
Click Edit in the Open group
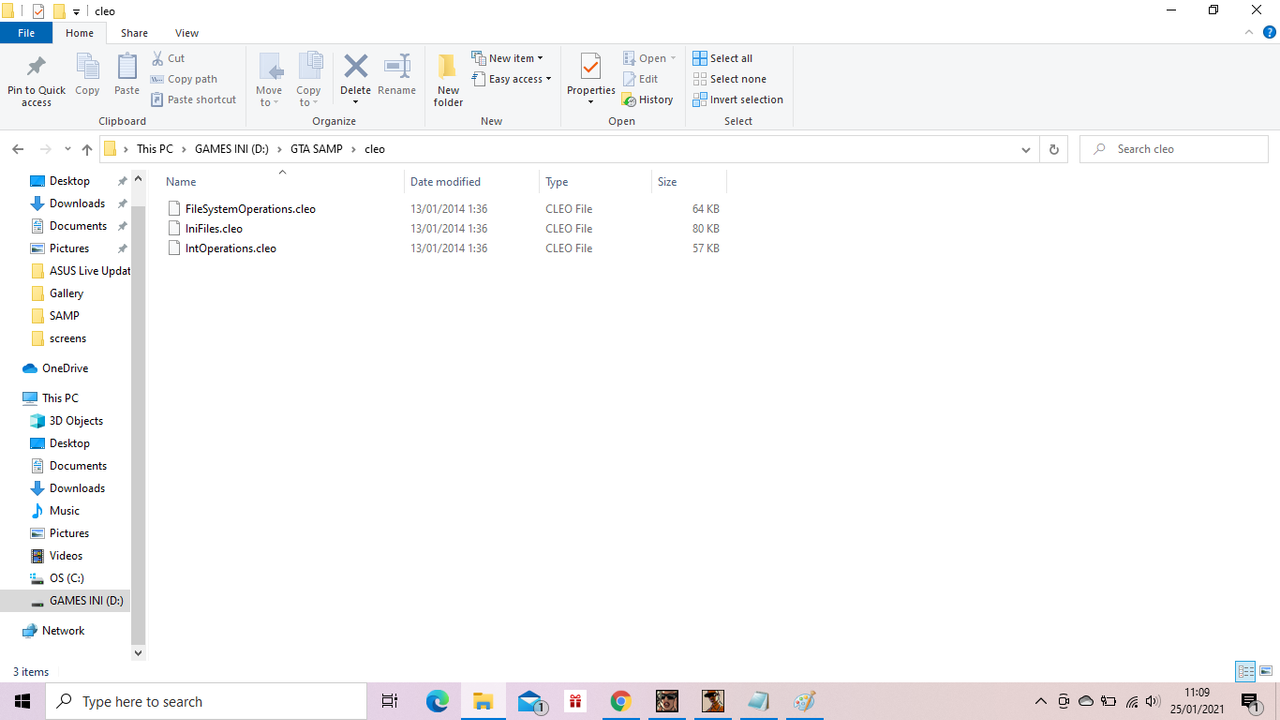[x=640, y=79]
